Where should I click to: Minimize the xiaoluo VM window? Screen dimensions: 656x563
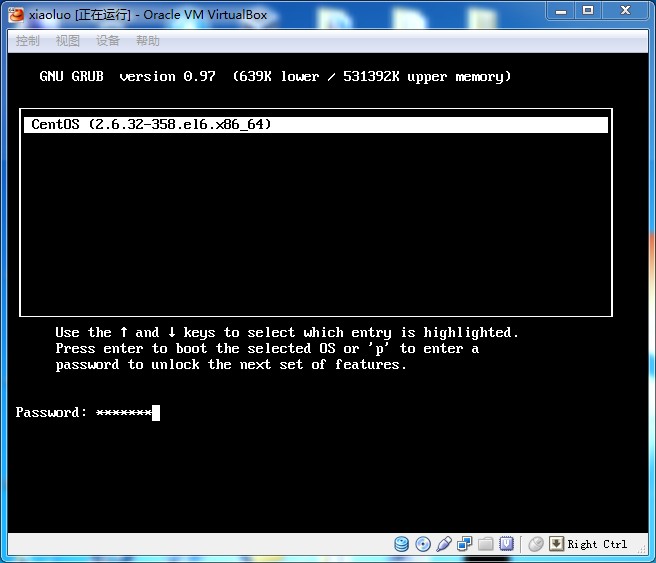point(561,10)
